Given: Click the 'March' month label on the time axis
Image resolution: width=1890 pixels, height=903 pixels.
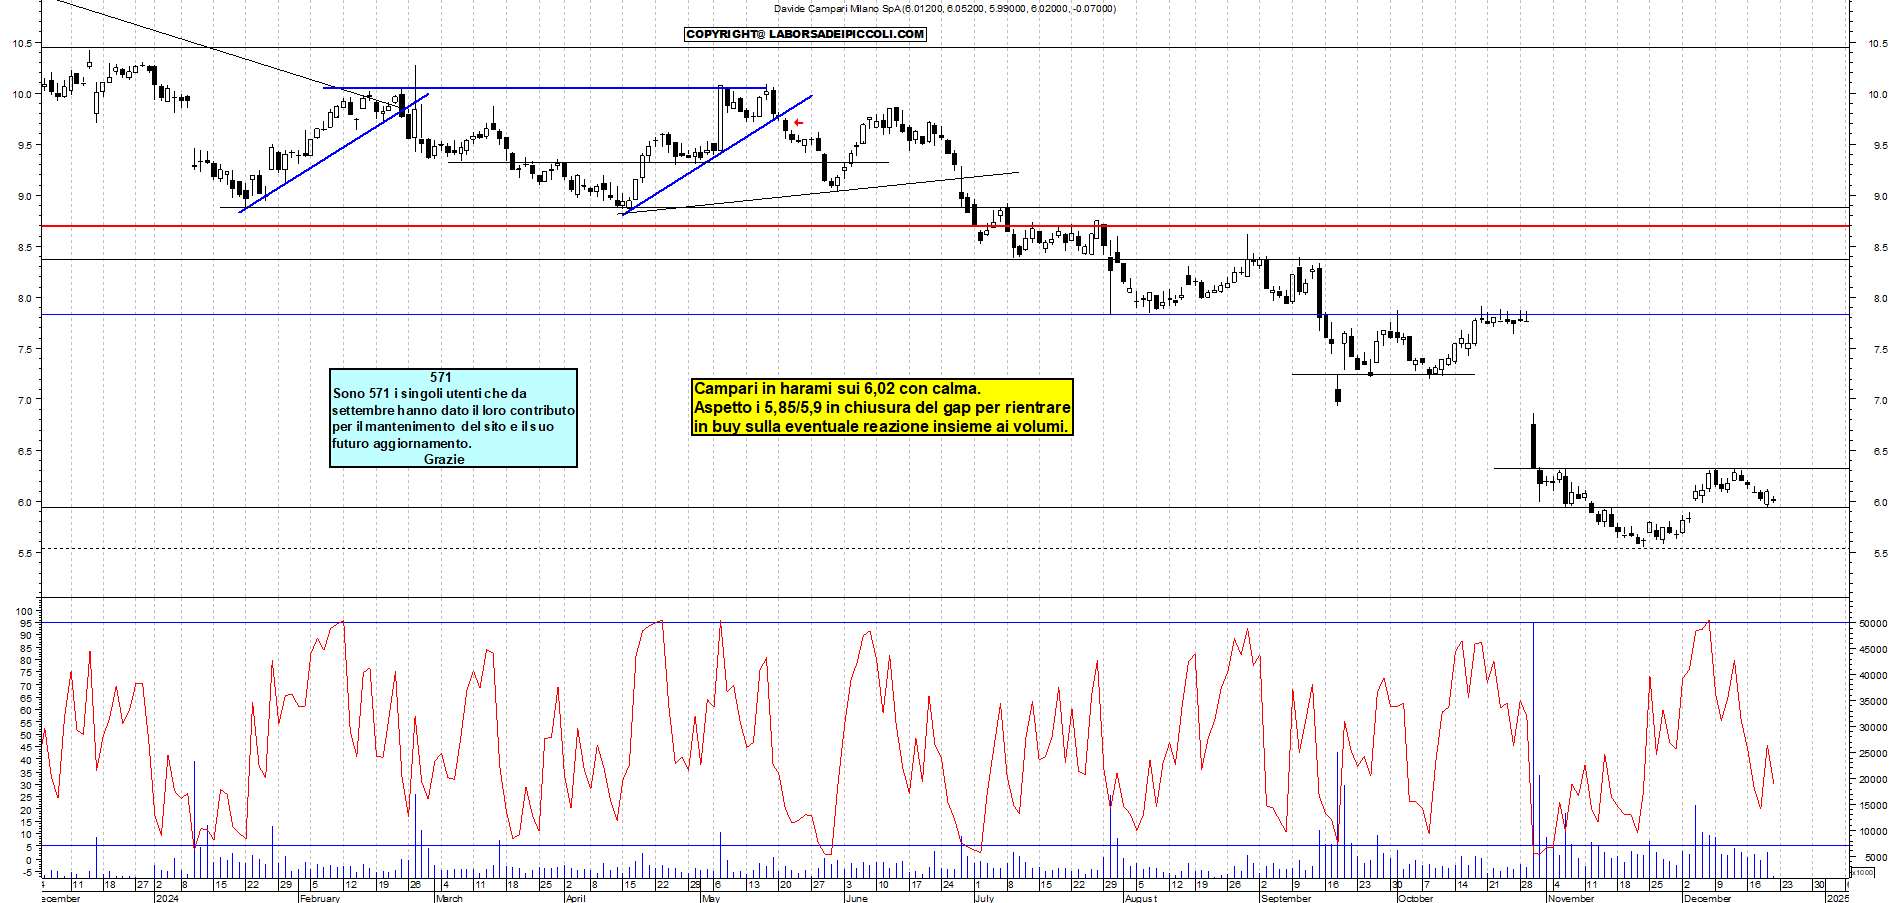Looking at the screenshot, I should point(449,898).
